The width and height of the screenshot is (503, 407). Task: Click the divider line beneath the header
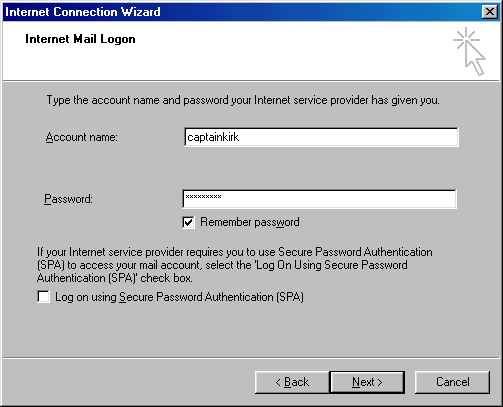(251, 81)
